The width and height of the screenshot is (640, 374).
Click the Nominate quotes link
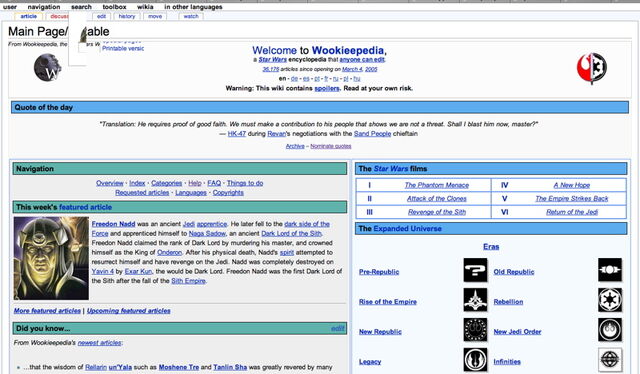click(x=331, y=146)
